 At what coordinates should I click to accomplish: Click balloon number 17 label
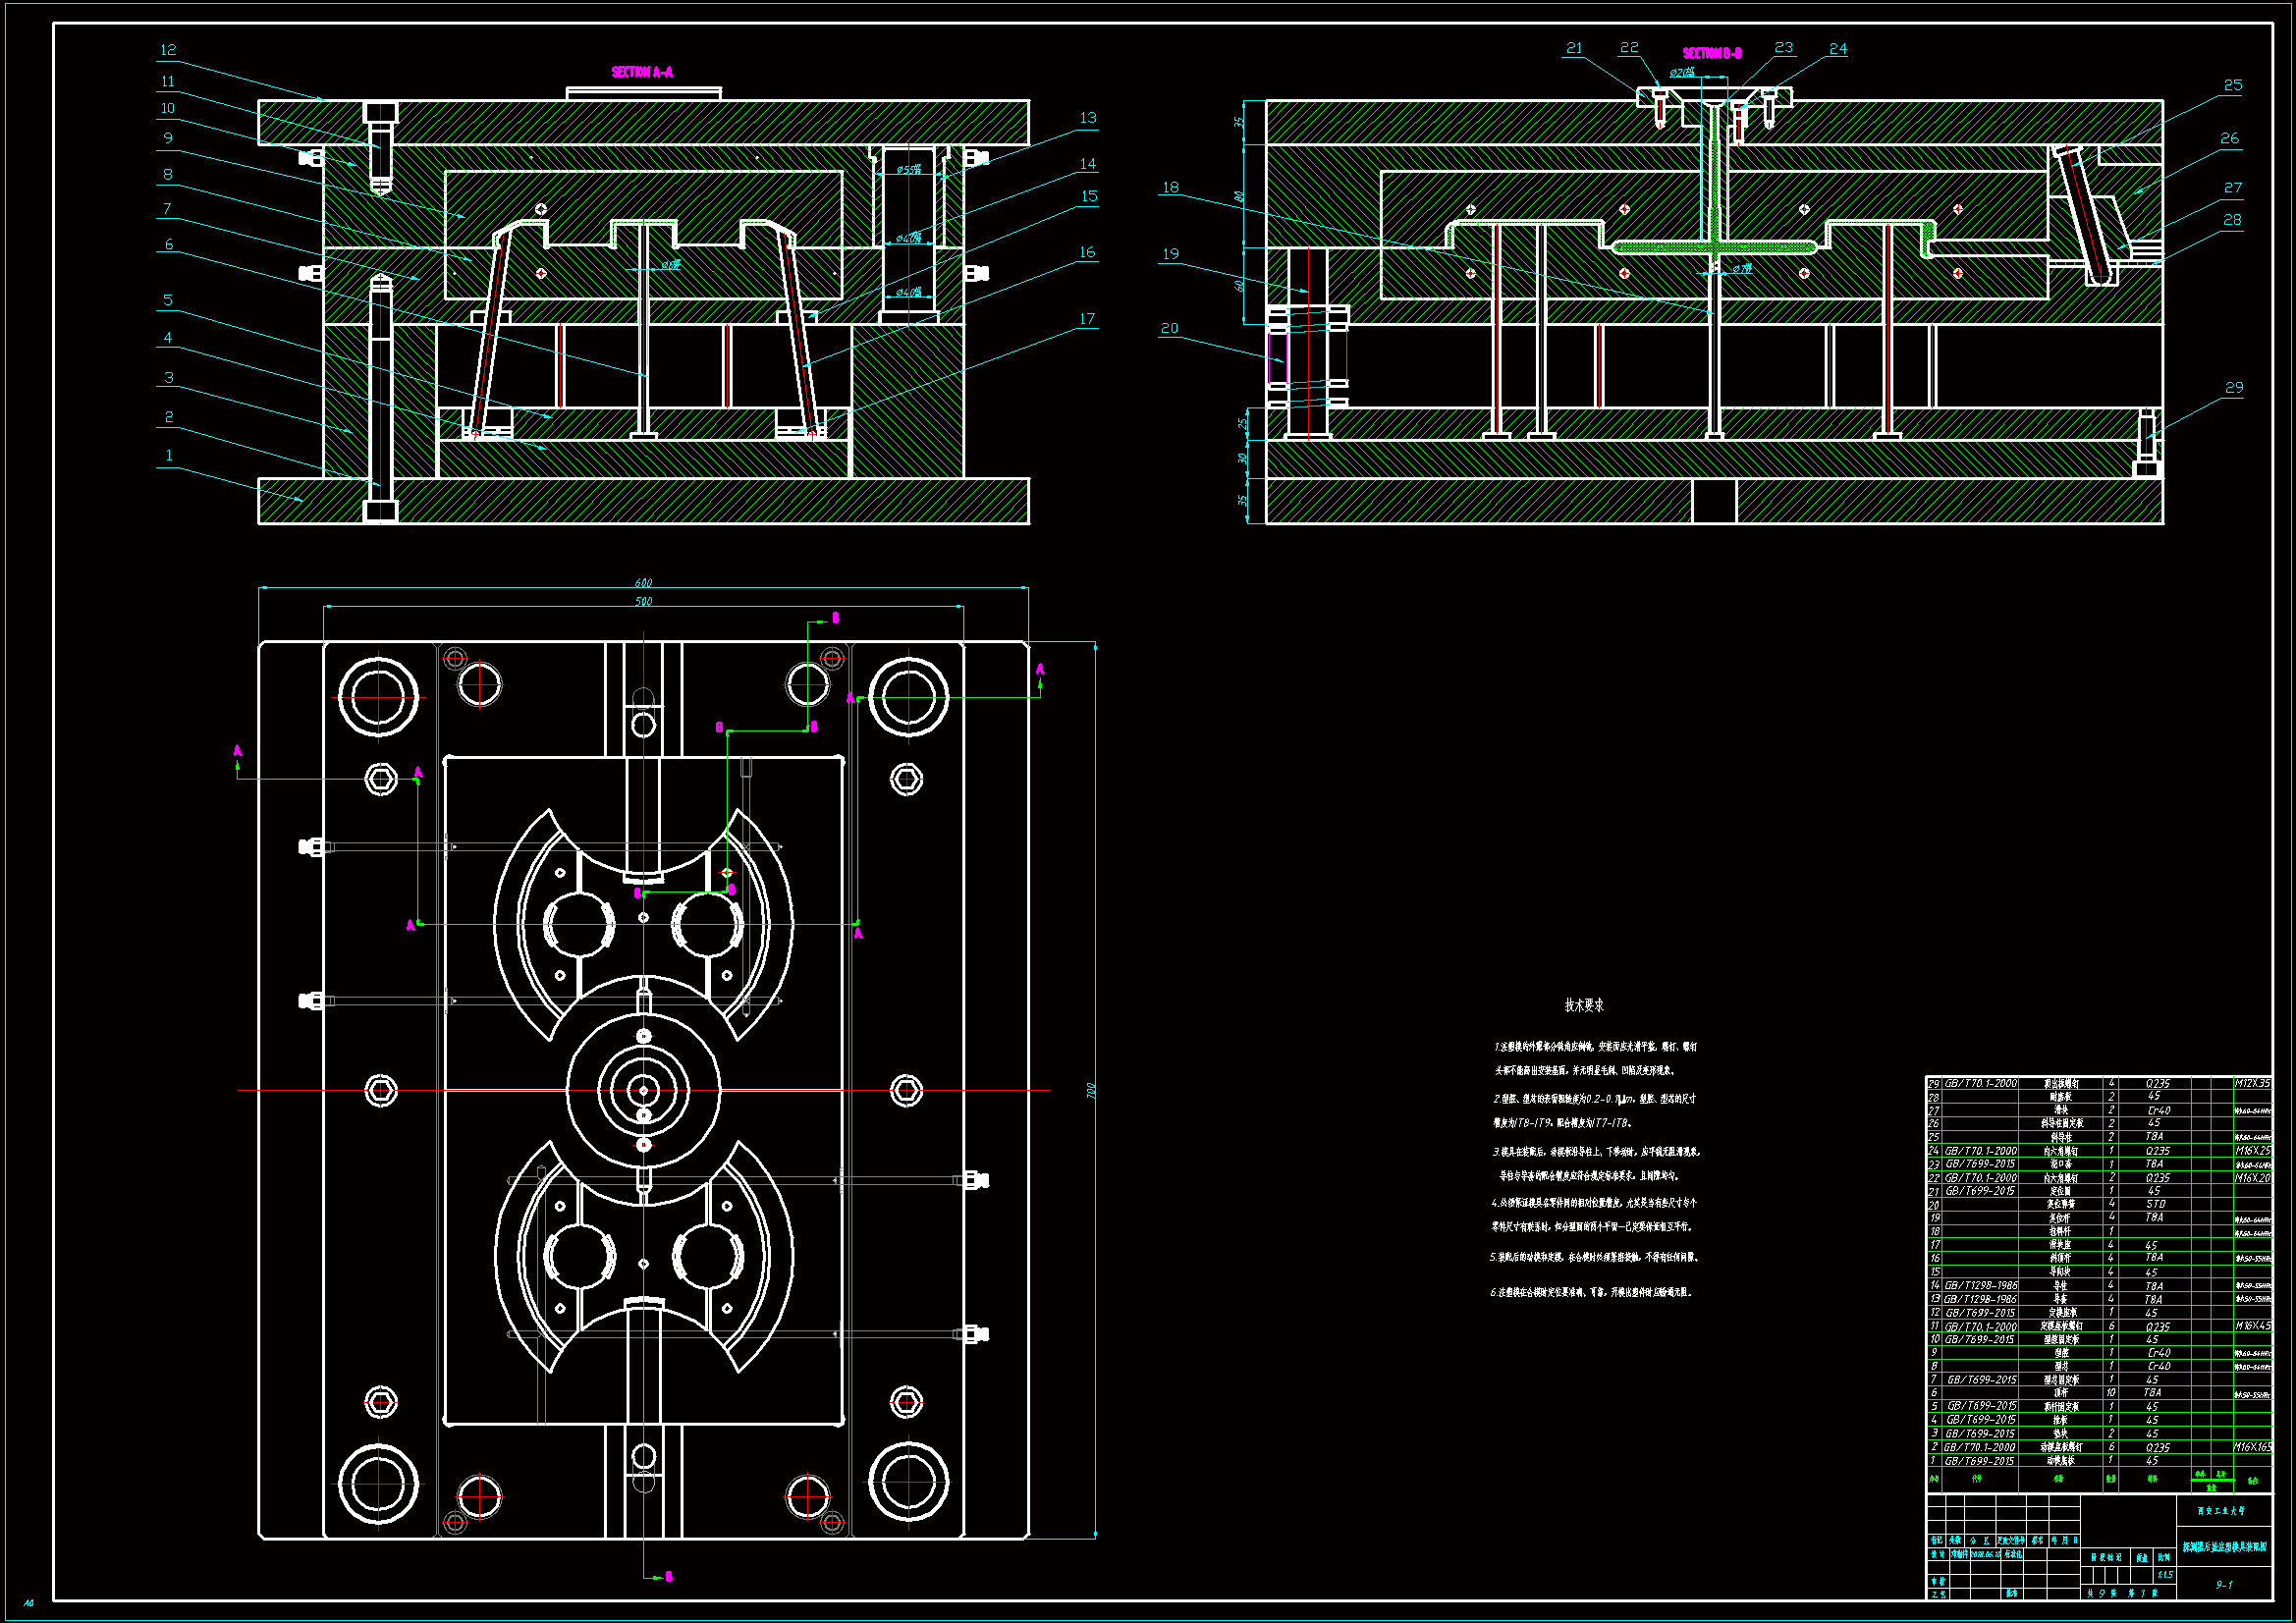1087,318
